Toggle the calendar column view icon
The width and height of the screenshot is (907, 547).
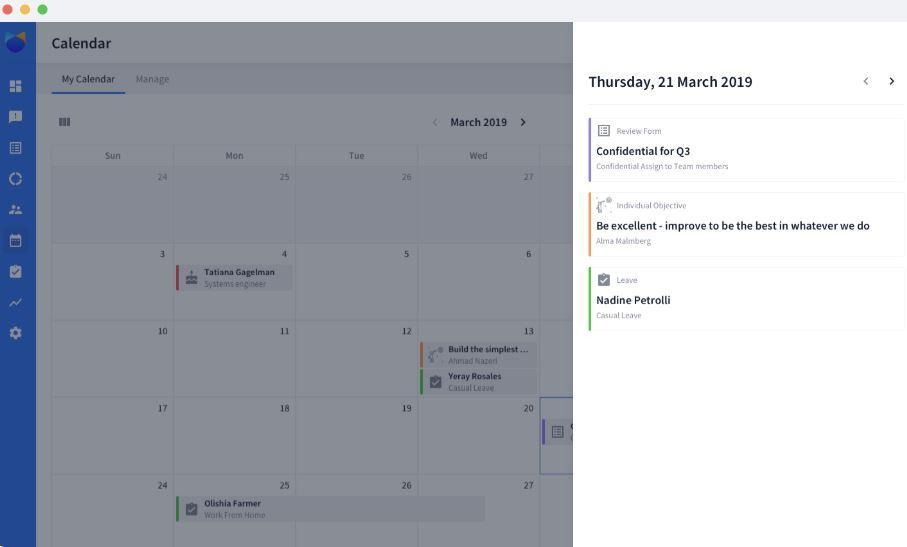tap(65, 122)
